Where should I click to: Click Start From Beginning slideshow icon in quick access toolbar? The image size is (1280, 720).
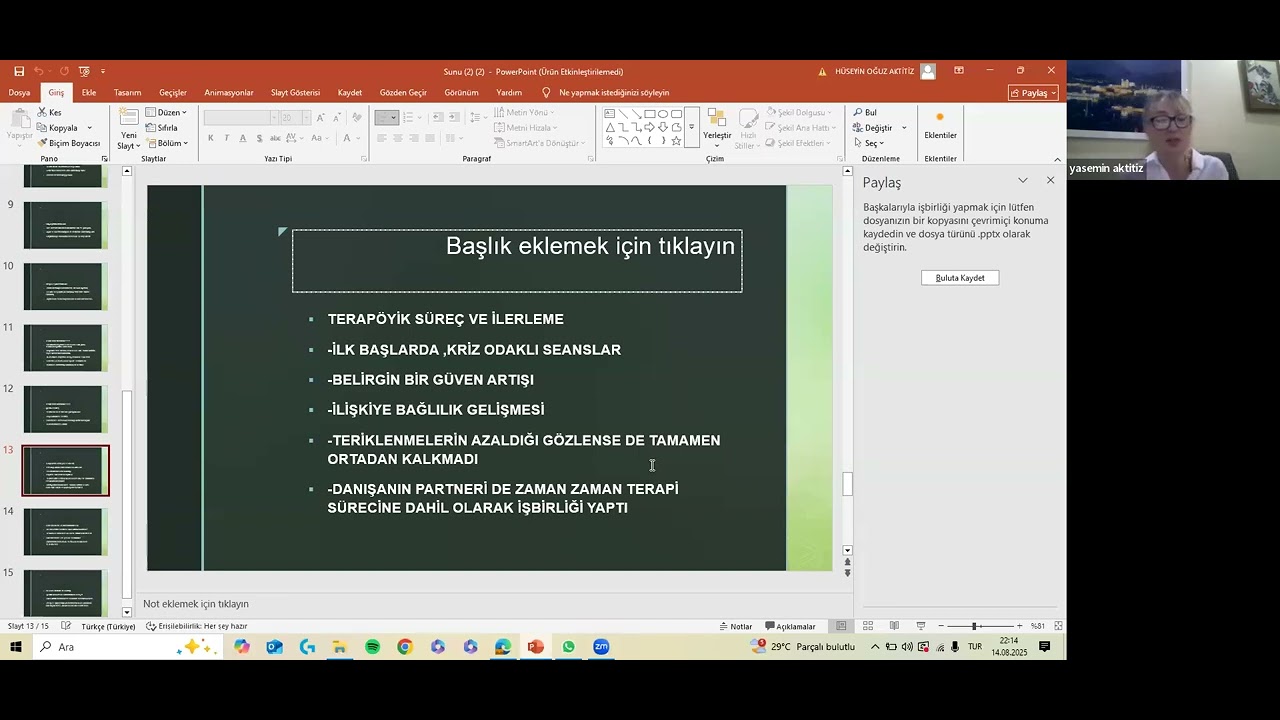tap(84, 71)
